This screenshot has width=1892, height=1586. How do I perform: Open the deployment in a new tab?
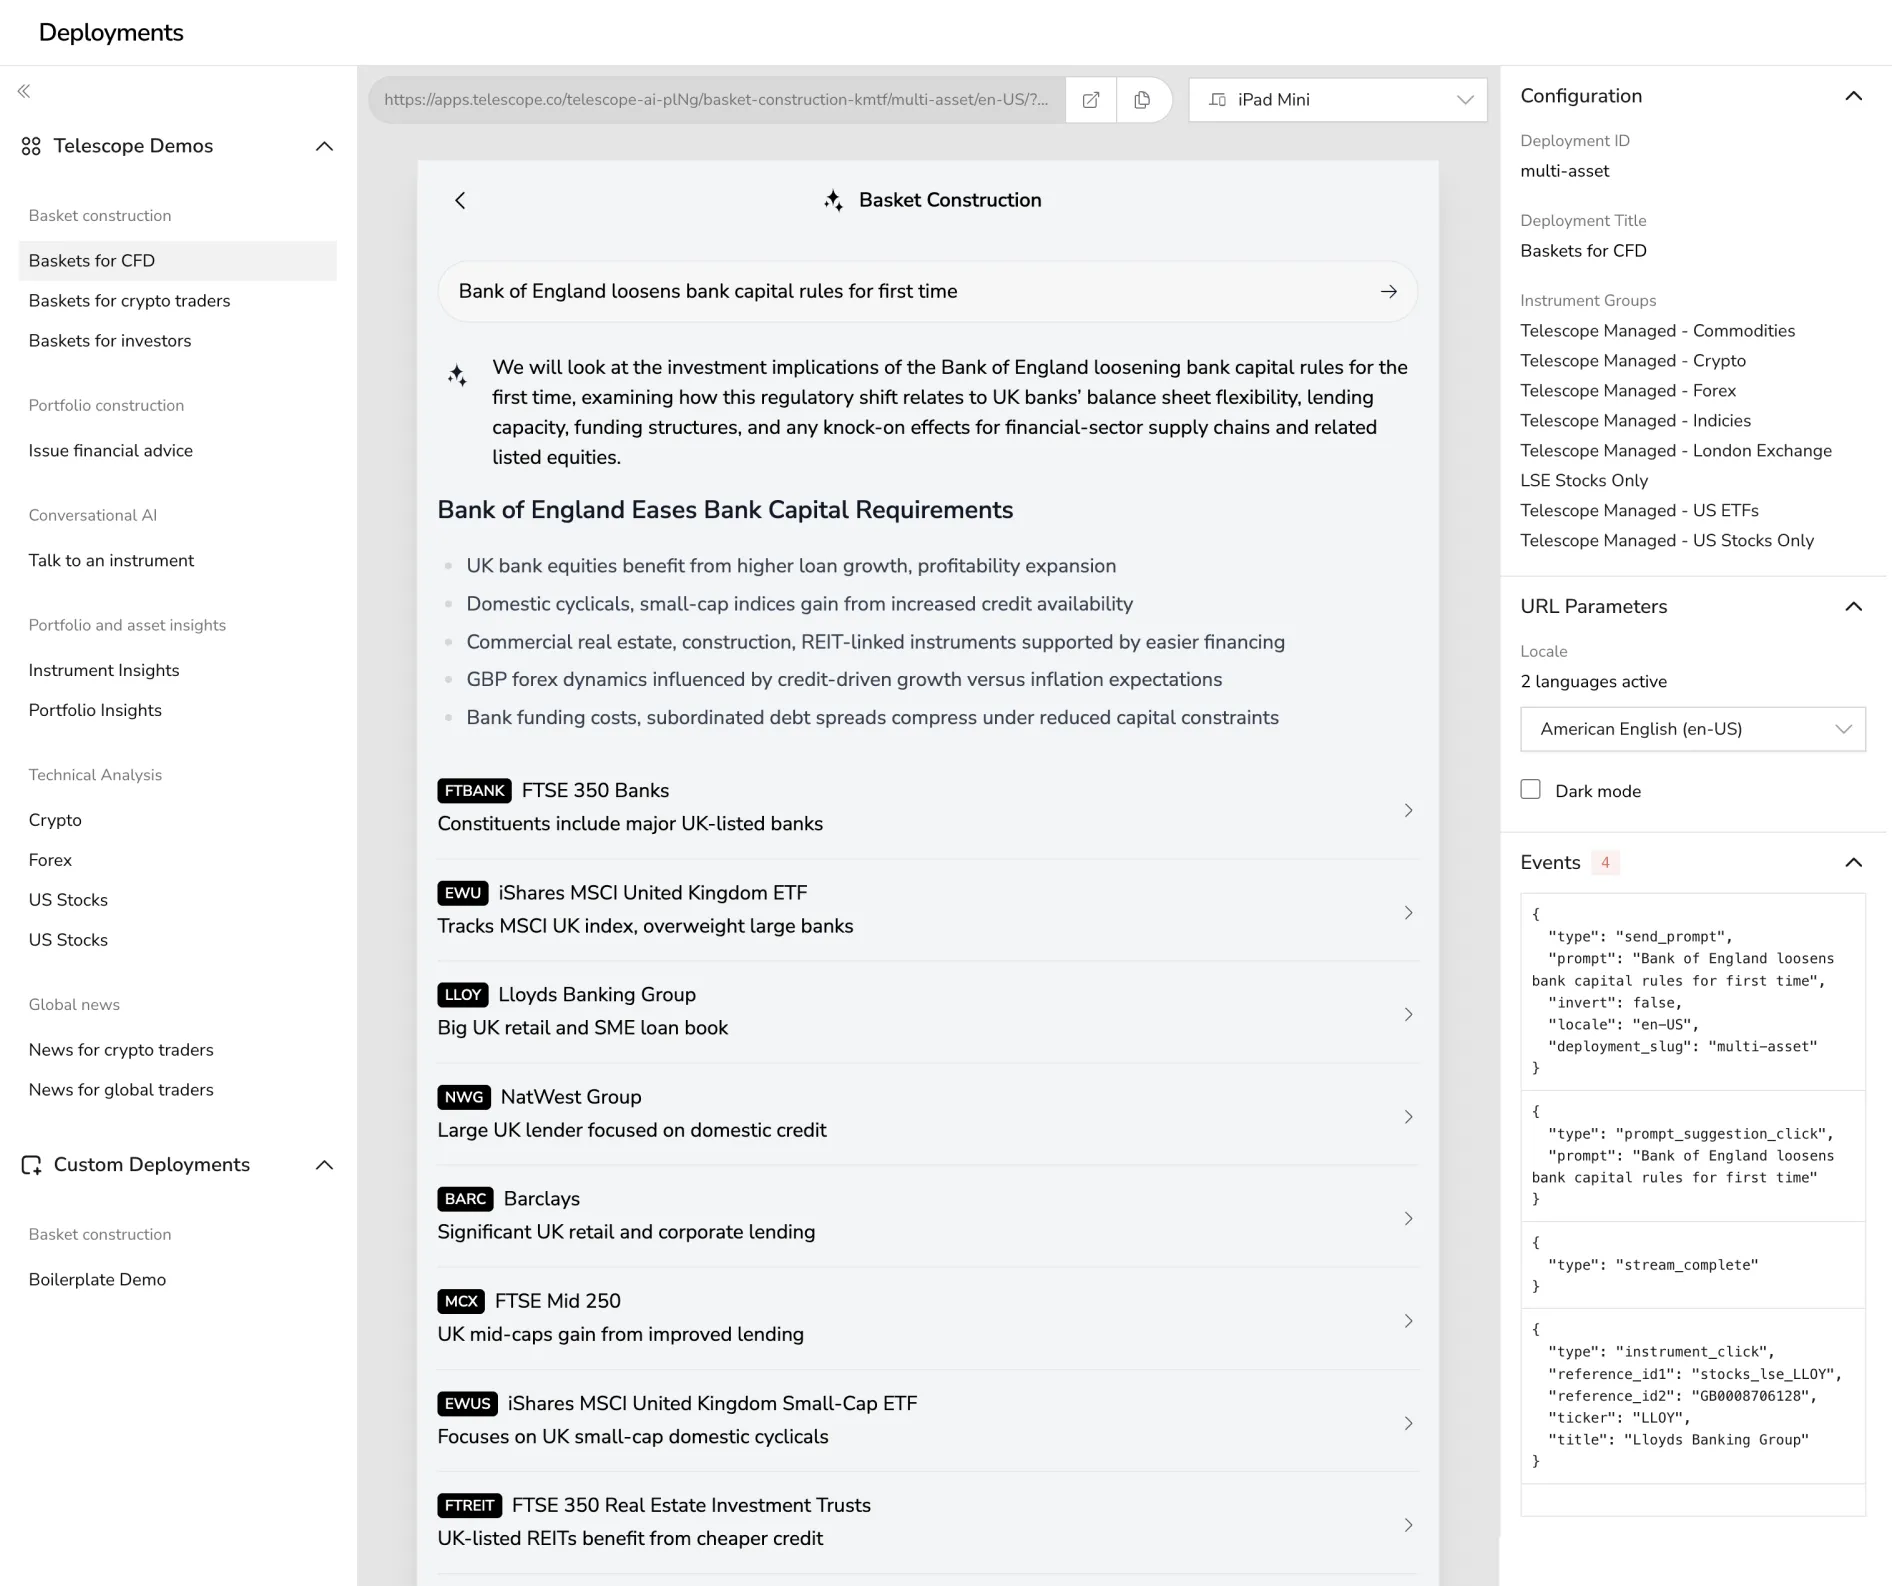(1090, 99)
